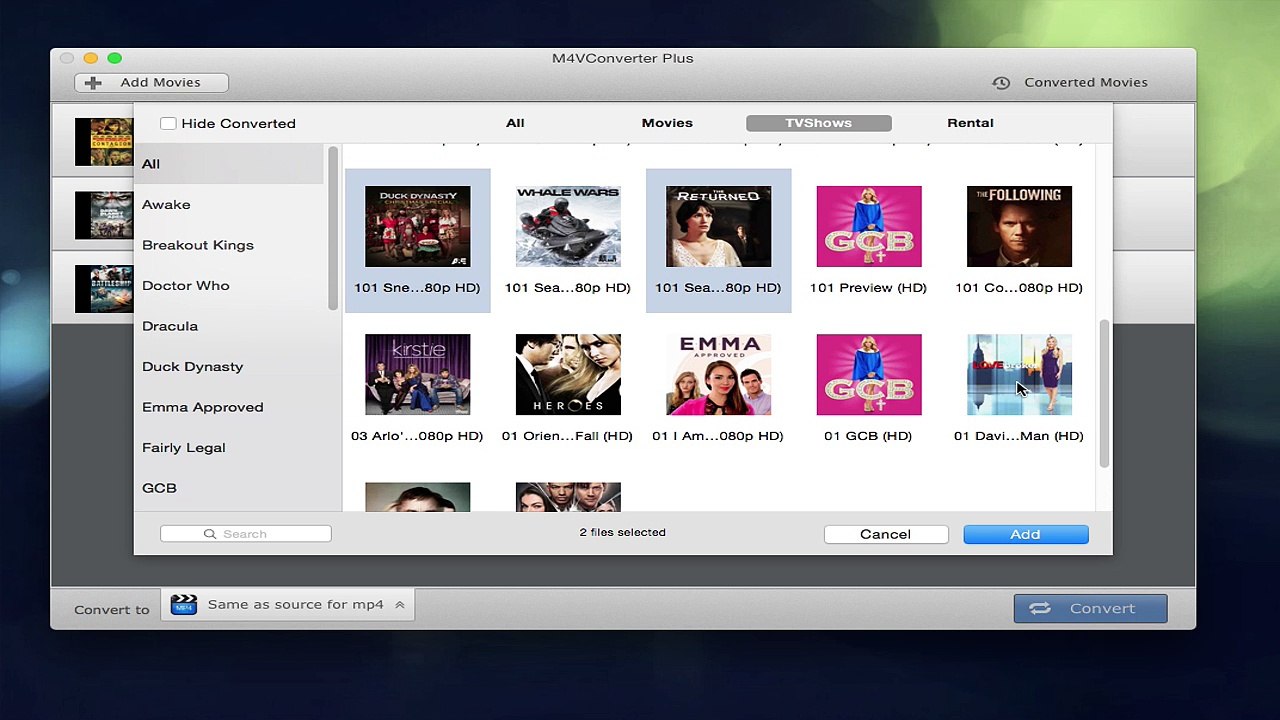Click the Convert button

point(1090,608)
